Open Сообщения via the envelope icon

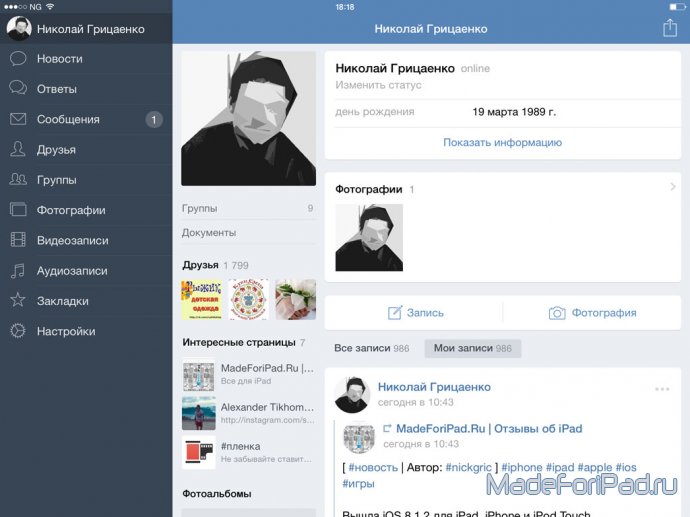[18, 119]
